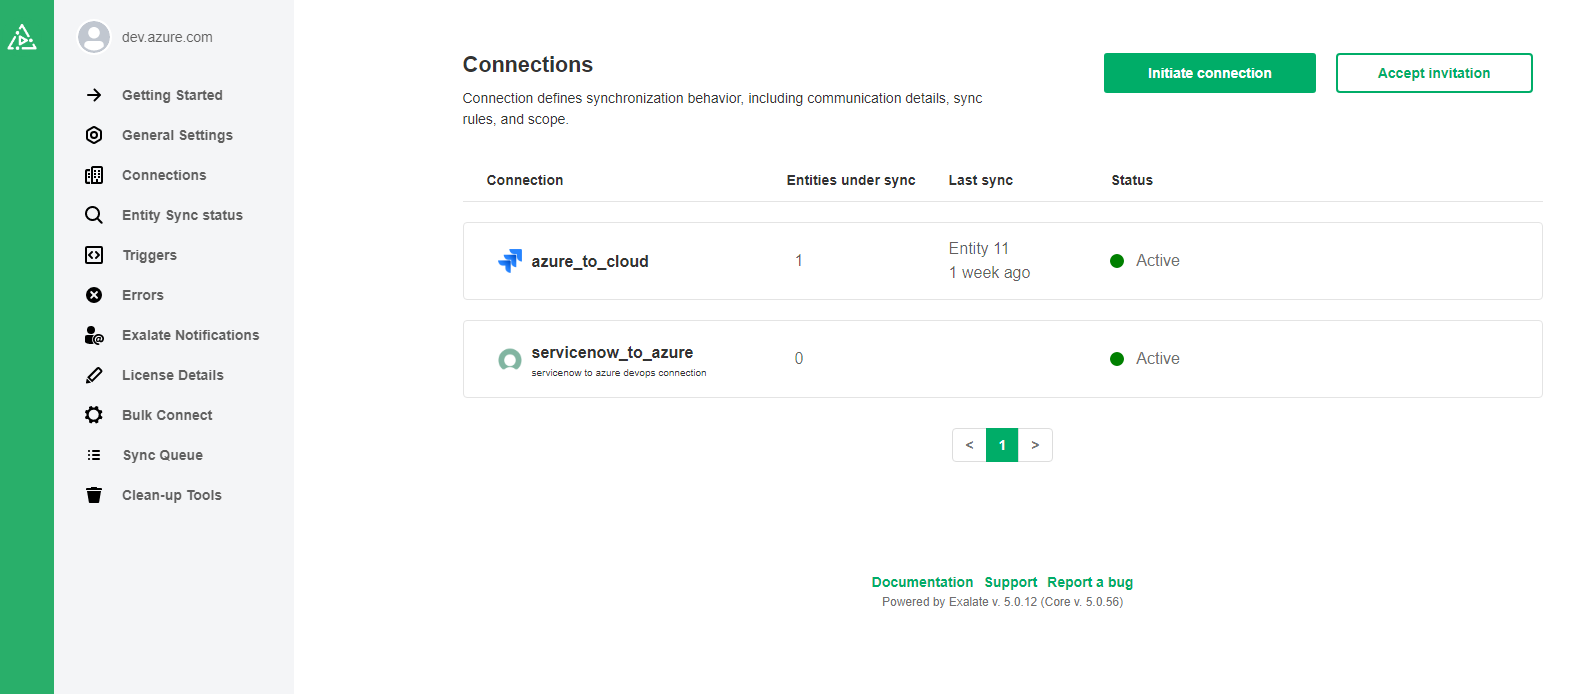Click the Clean-up Tools trash icon
The image size is (1570, 694).
(x=94, y=495)
